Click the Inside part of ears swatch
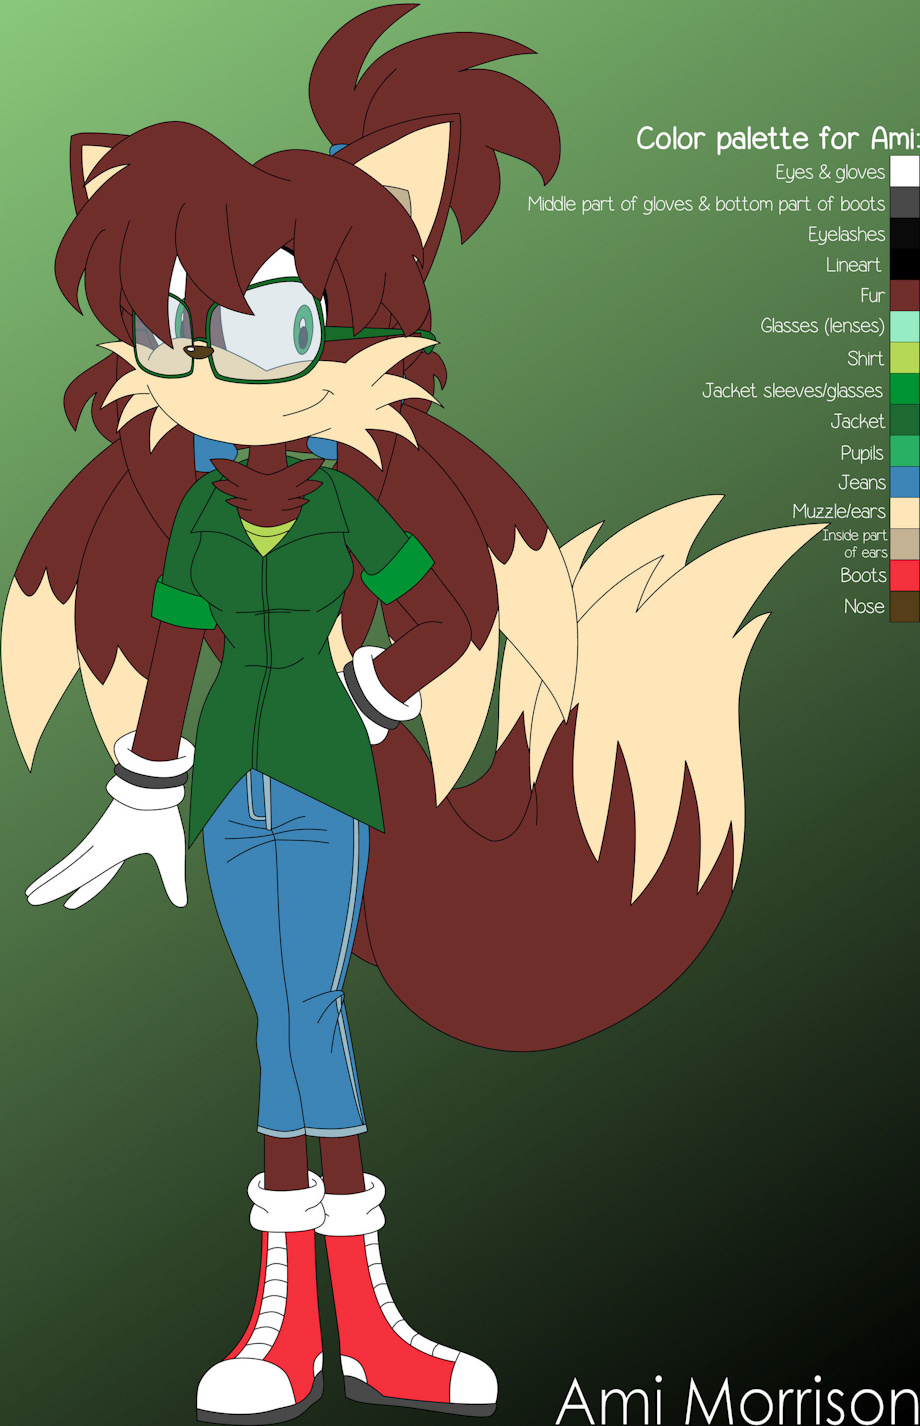Screen dimensions: 920x1426 tap(905, 544)
